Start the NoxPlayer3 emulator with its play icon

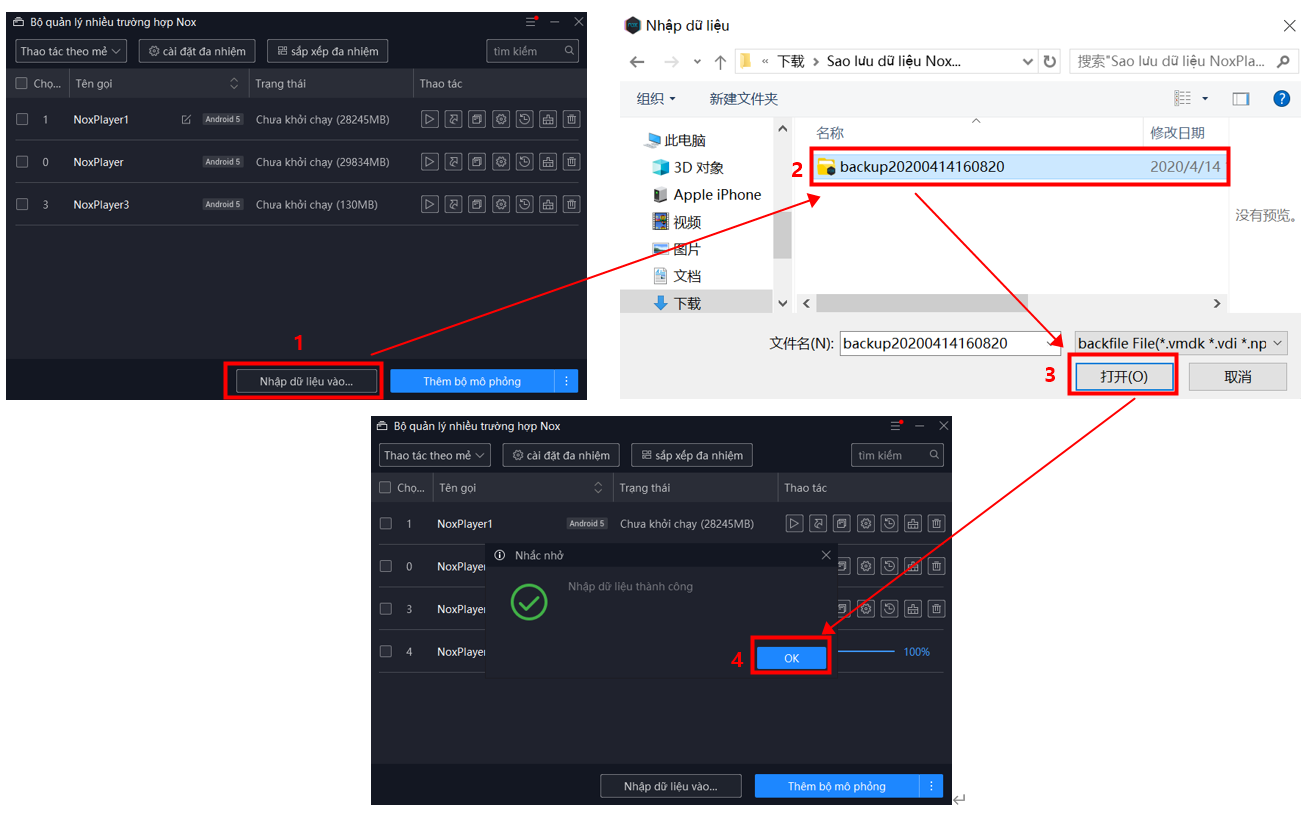(x=430, y=204)
